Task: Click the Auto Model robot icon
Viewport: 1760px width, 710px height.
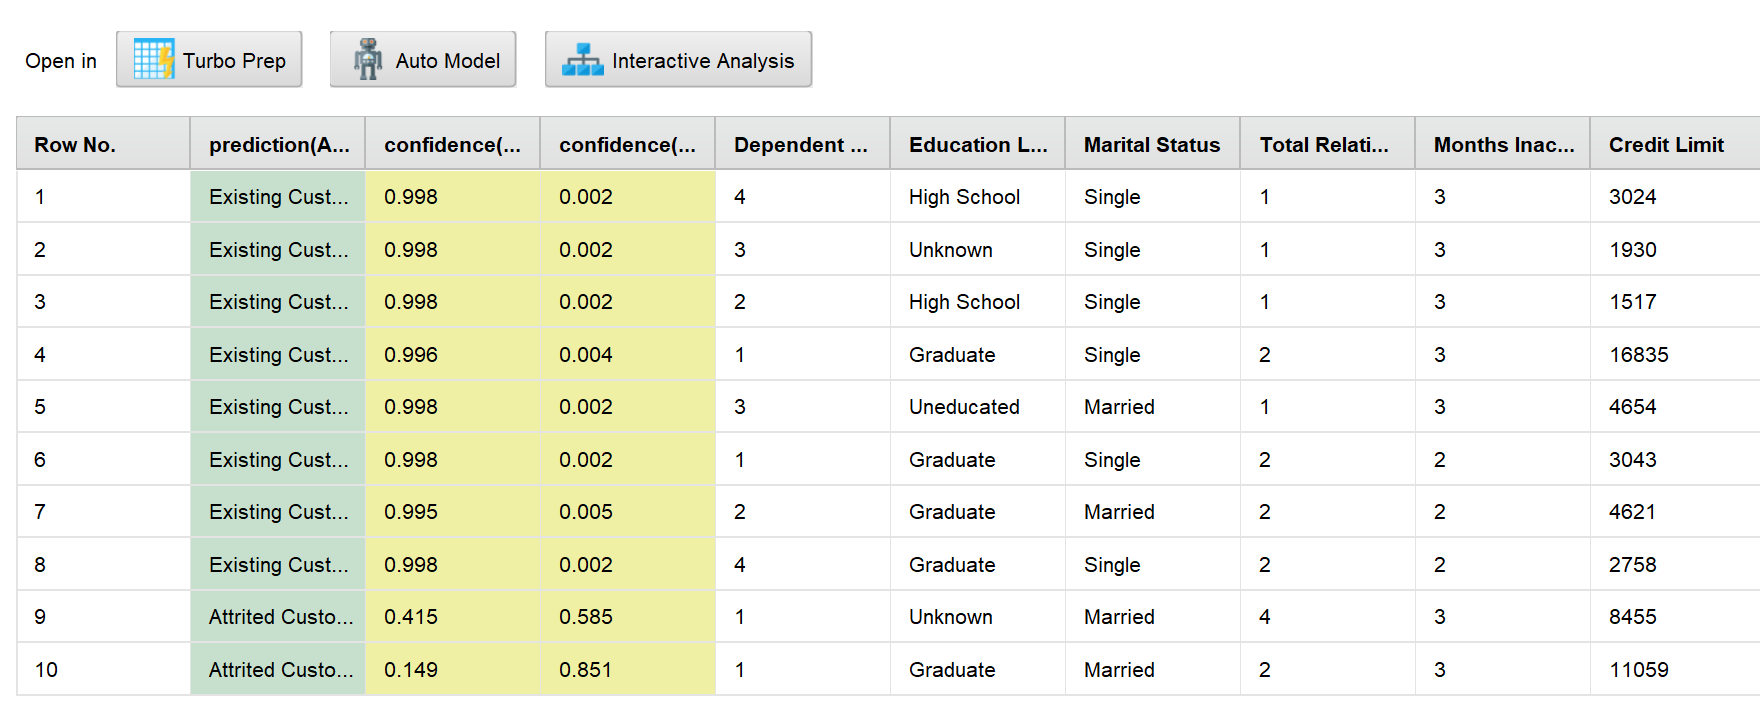Action: tap(368, 60)
